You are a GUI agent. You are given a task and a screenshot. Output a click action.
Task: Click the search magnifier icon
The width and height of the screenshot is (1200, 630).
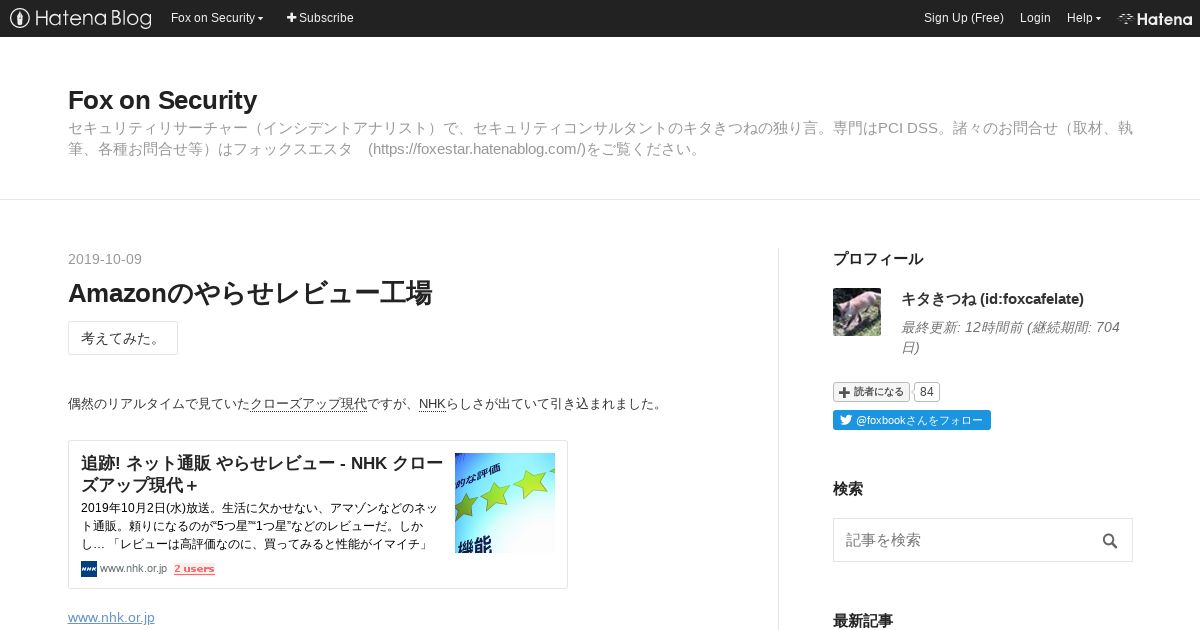point(1110,541)
